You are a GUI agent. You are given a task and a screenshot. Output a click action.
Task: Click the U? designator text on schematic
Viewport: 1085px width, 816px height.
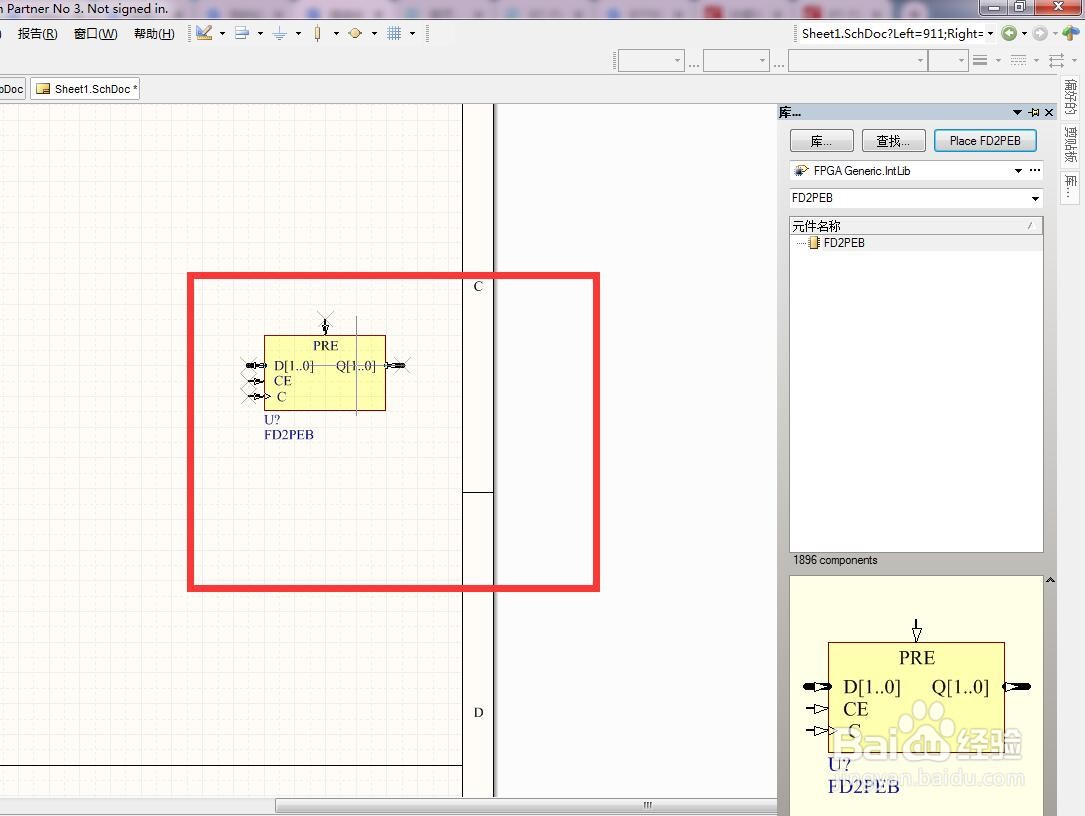pos(271,419)
